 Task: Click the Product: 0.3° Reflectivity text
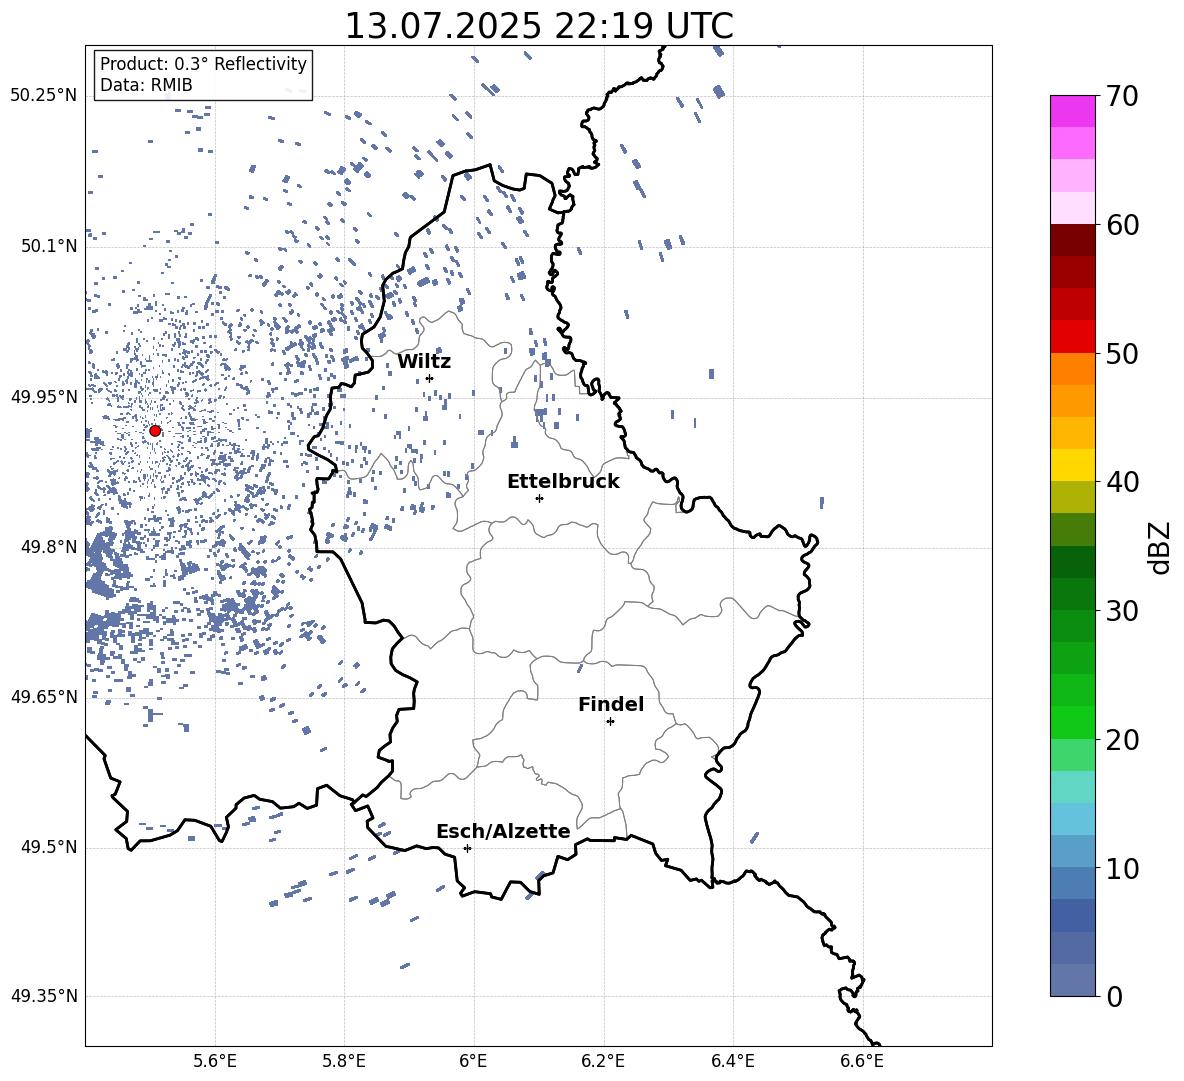click(203, 64)
